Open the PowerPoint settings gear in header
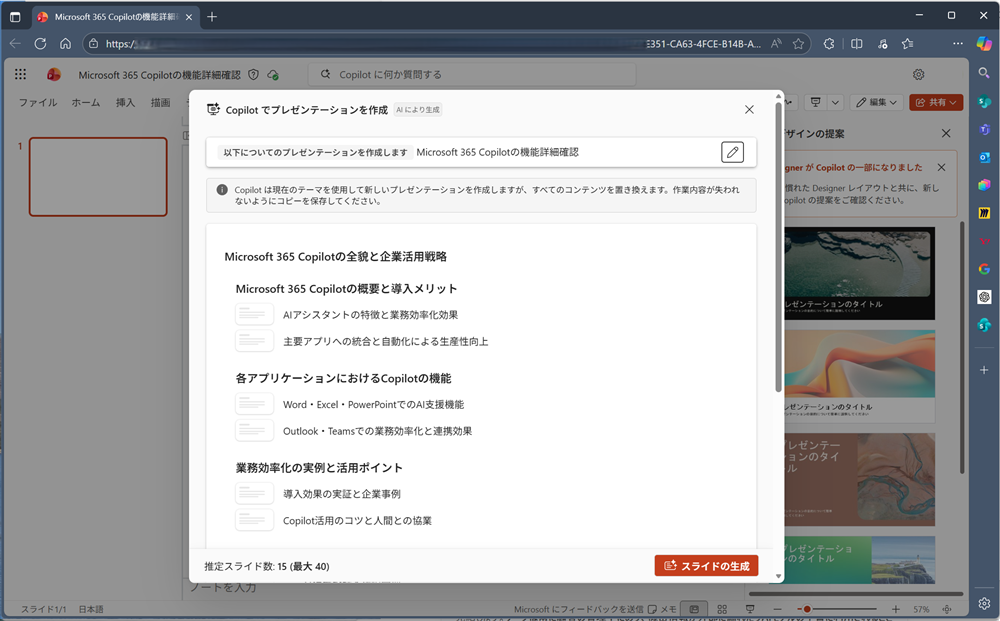The height and width of the screenshot is (621, 1000). coord(918,74)
